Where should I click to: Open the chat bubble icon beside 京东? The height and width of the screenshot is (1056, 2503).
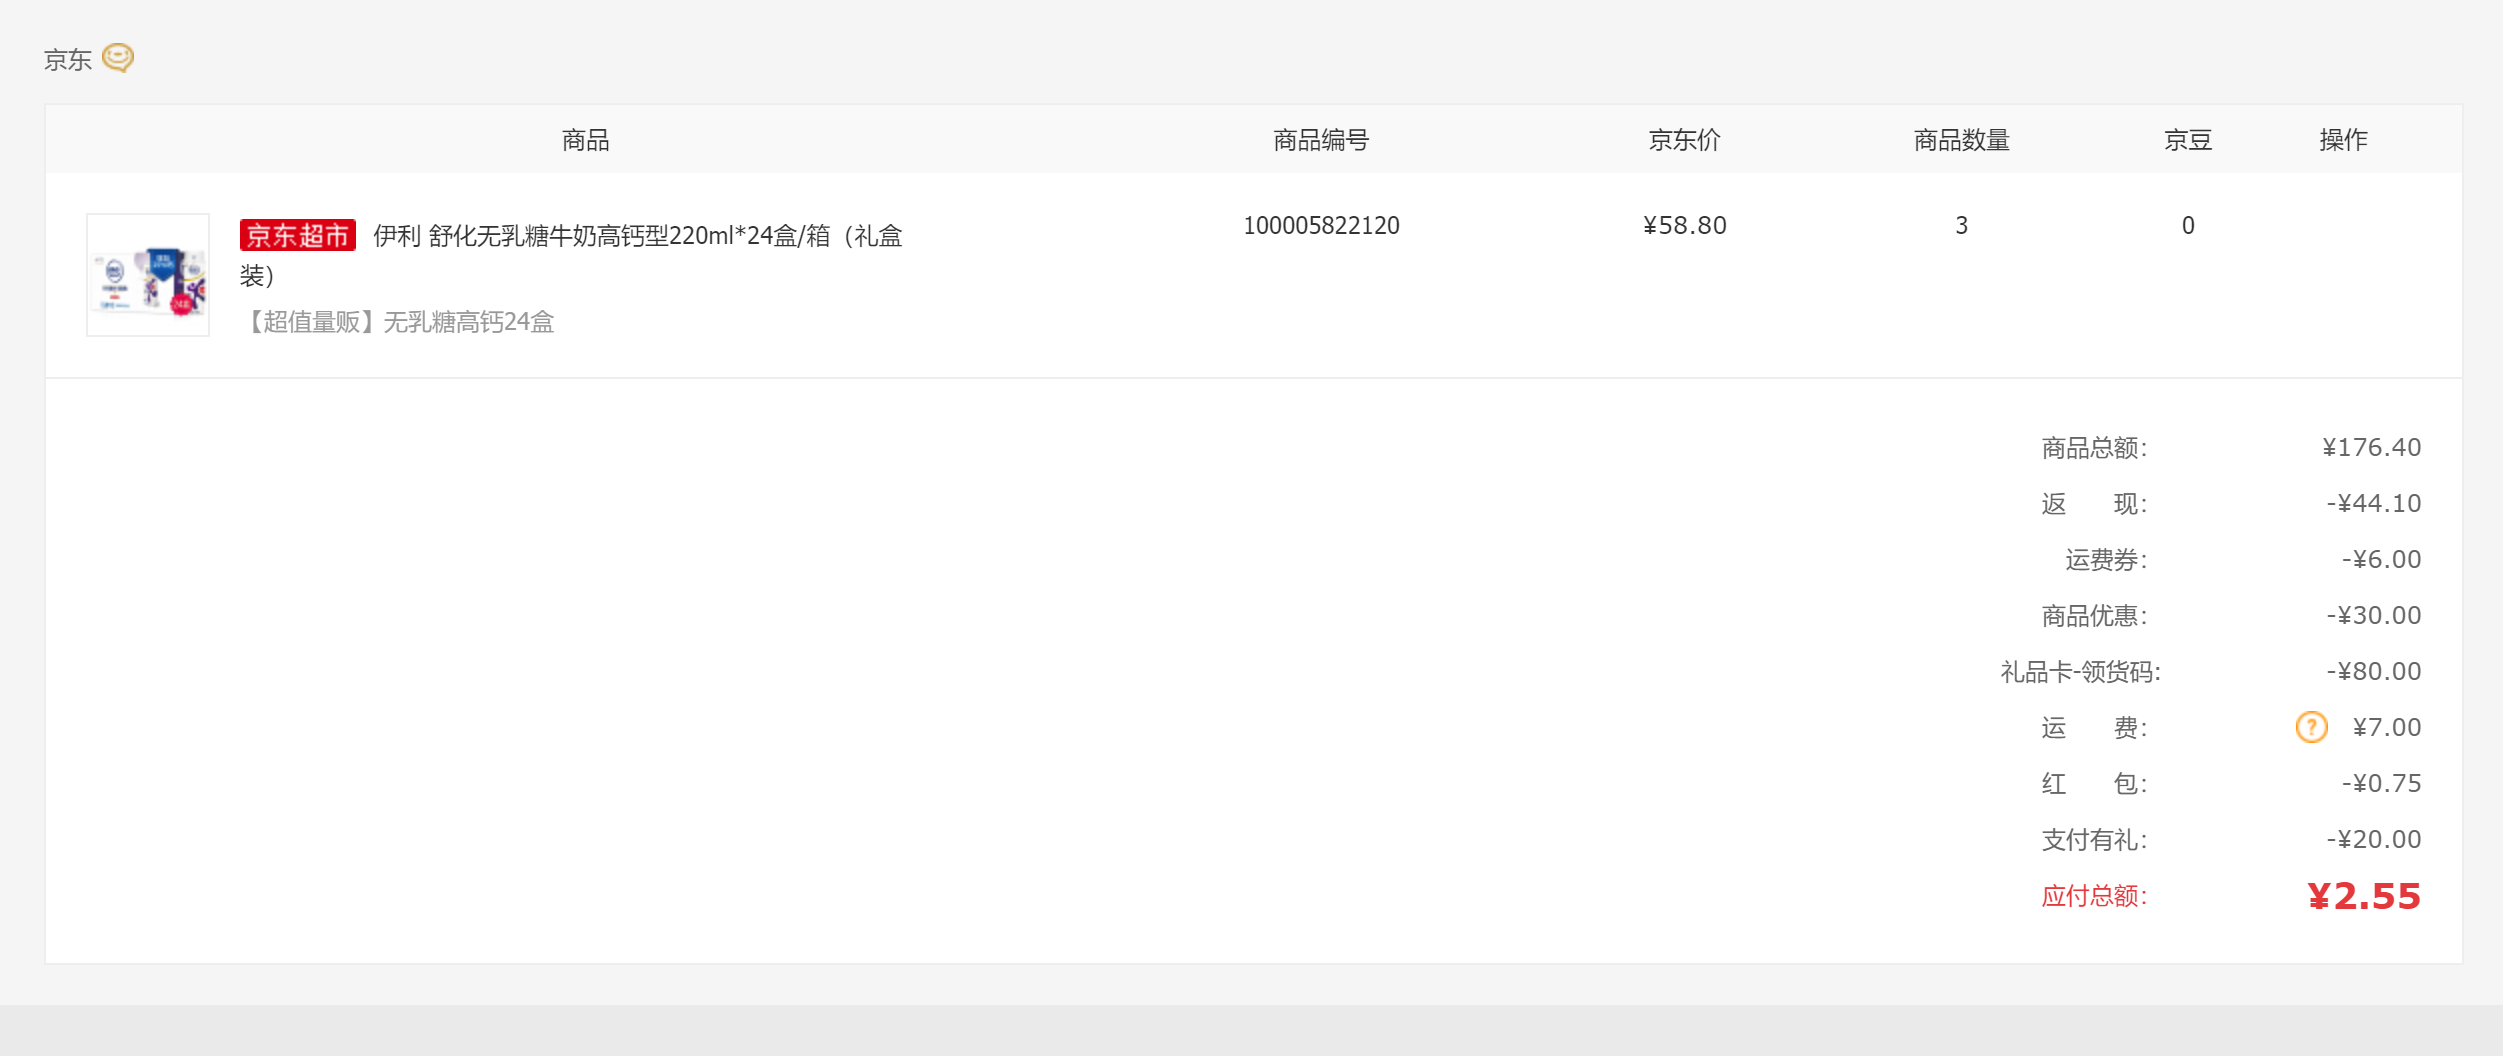(x=118, y=58)
